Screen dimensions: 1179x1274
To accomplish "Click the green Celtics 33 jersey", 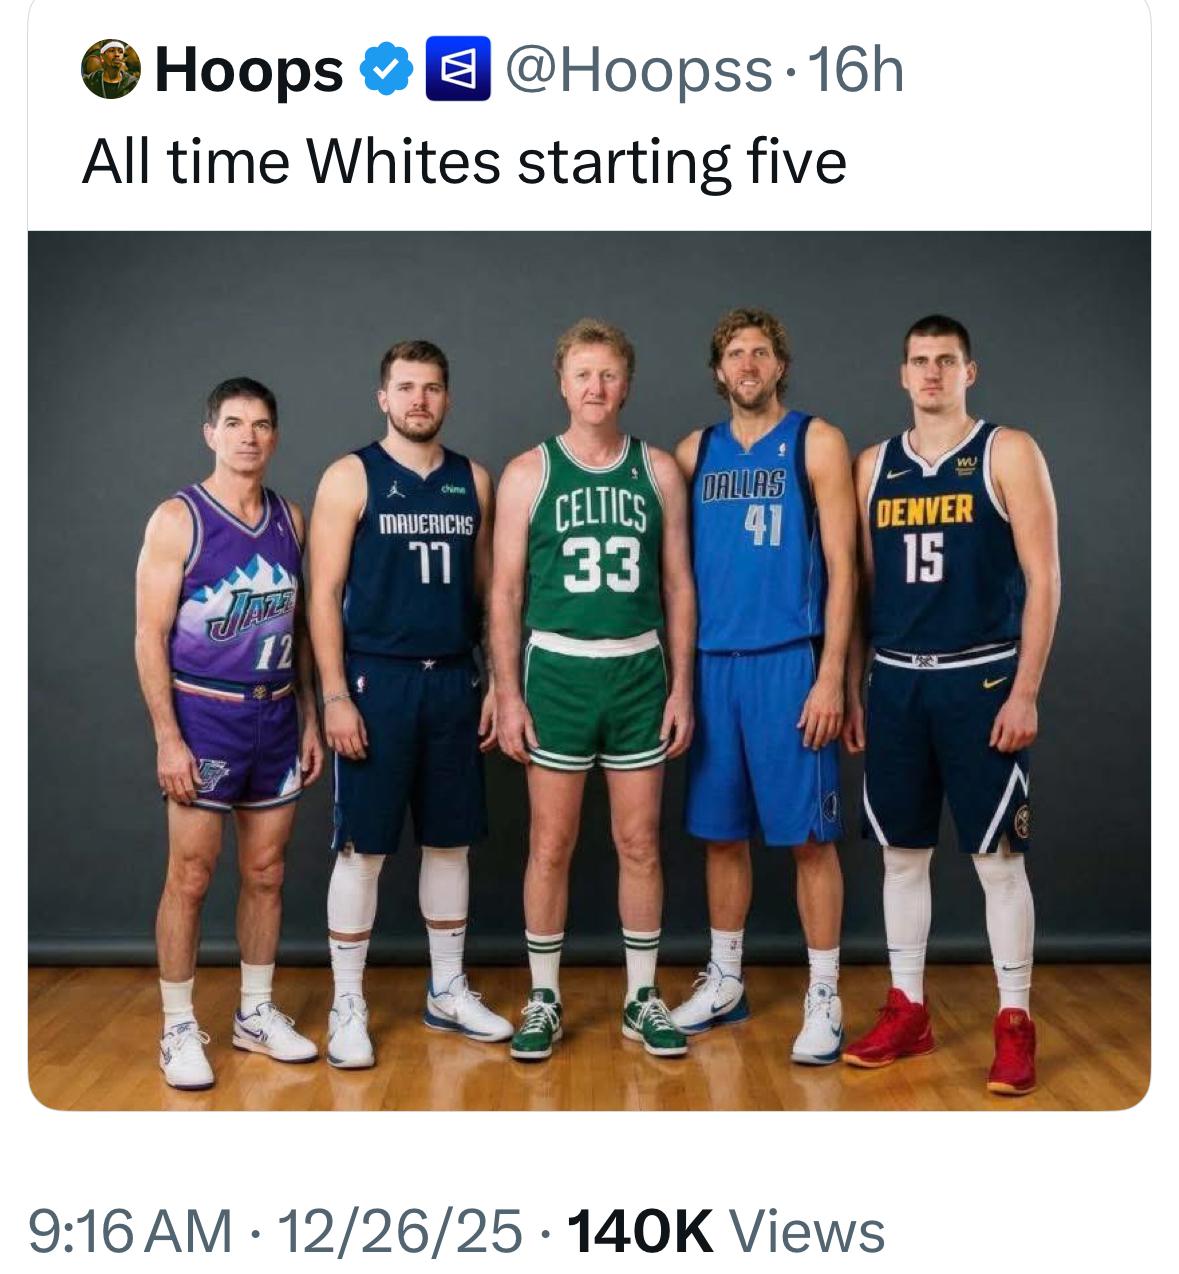I will [x=594, y=545].
